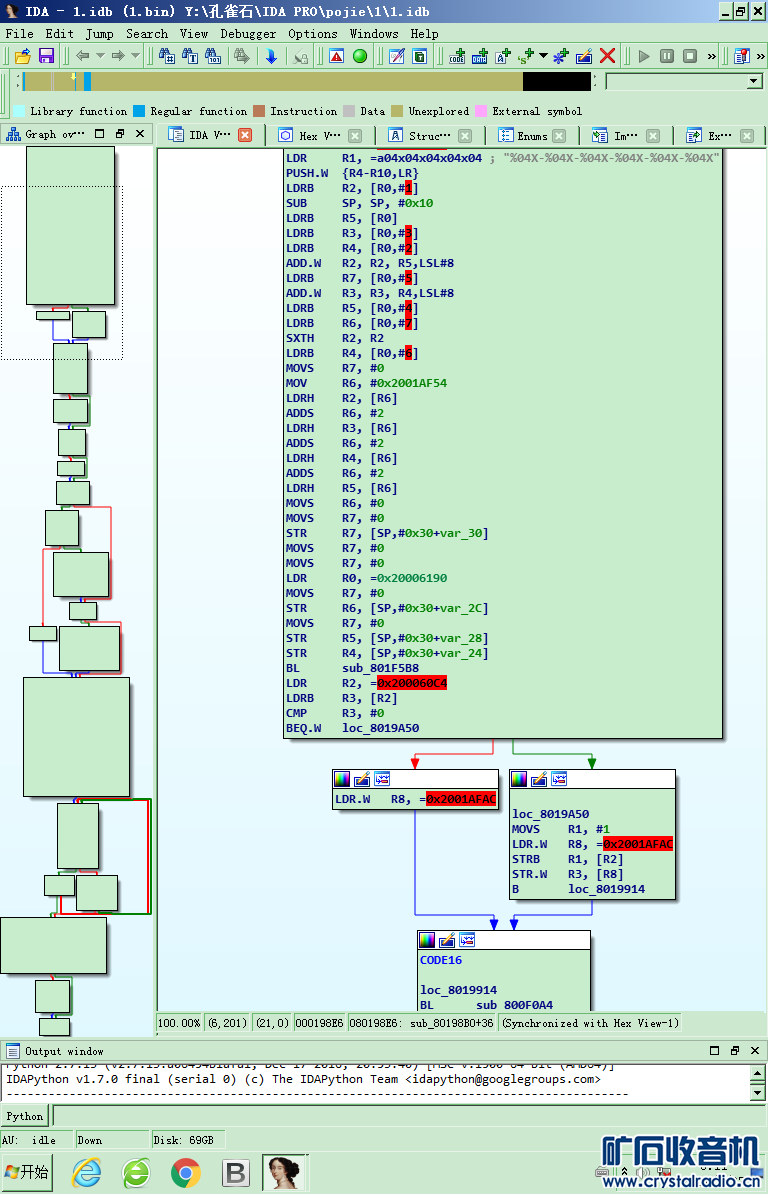Viewport: 768px width, 1194px height.
Task: Close the Graph overview panel
Action: tap(140, 133)
